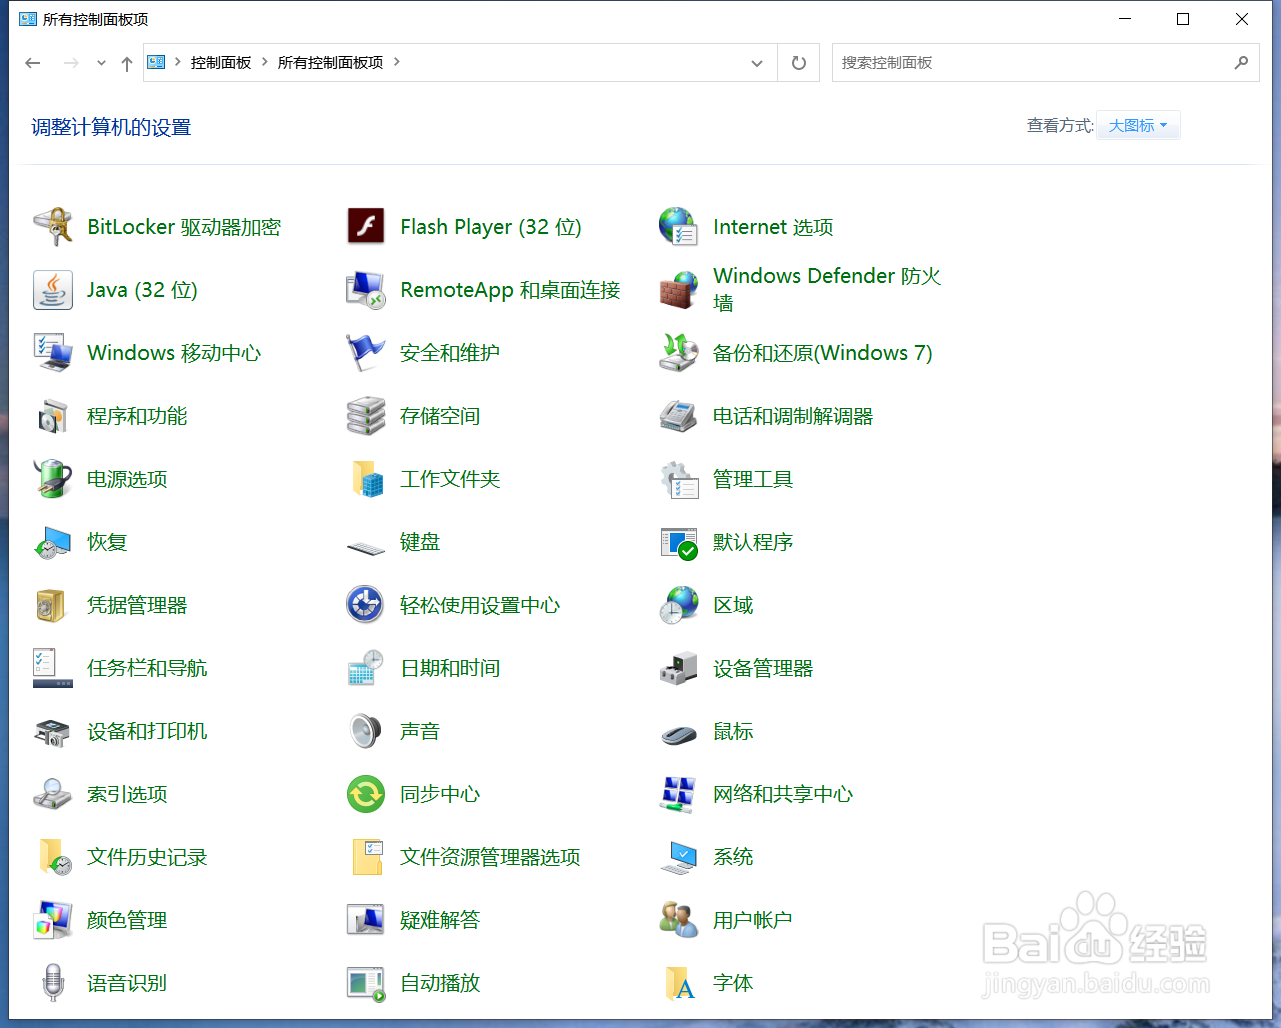Open the 鼠标 label link
Screen dimensions: 1281x1028
coord(733,731)
